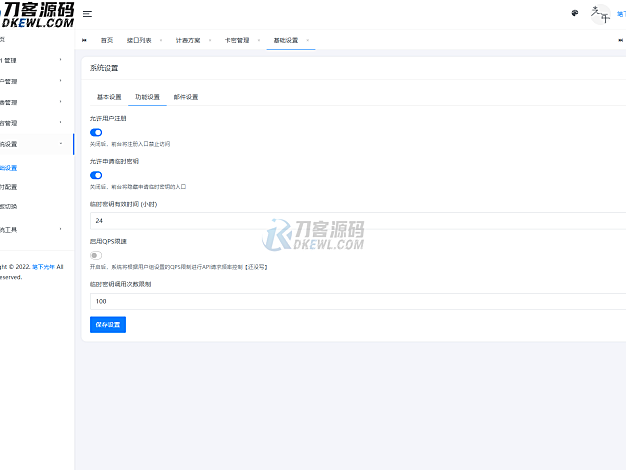This screenshot has height=470, width=626.
Task: Close the 基础设置 tab
Action: pyautogui.click(x=307, y=40)
